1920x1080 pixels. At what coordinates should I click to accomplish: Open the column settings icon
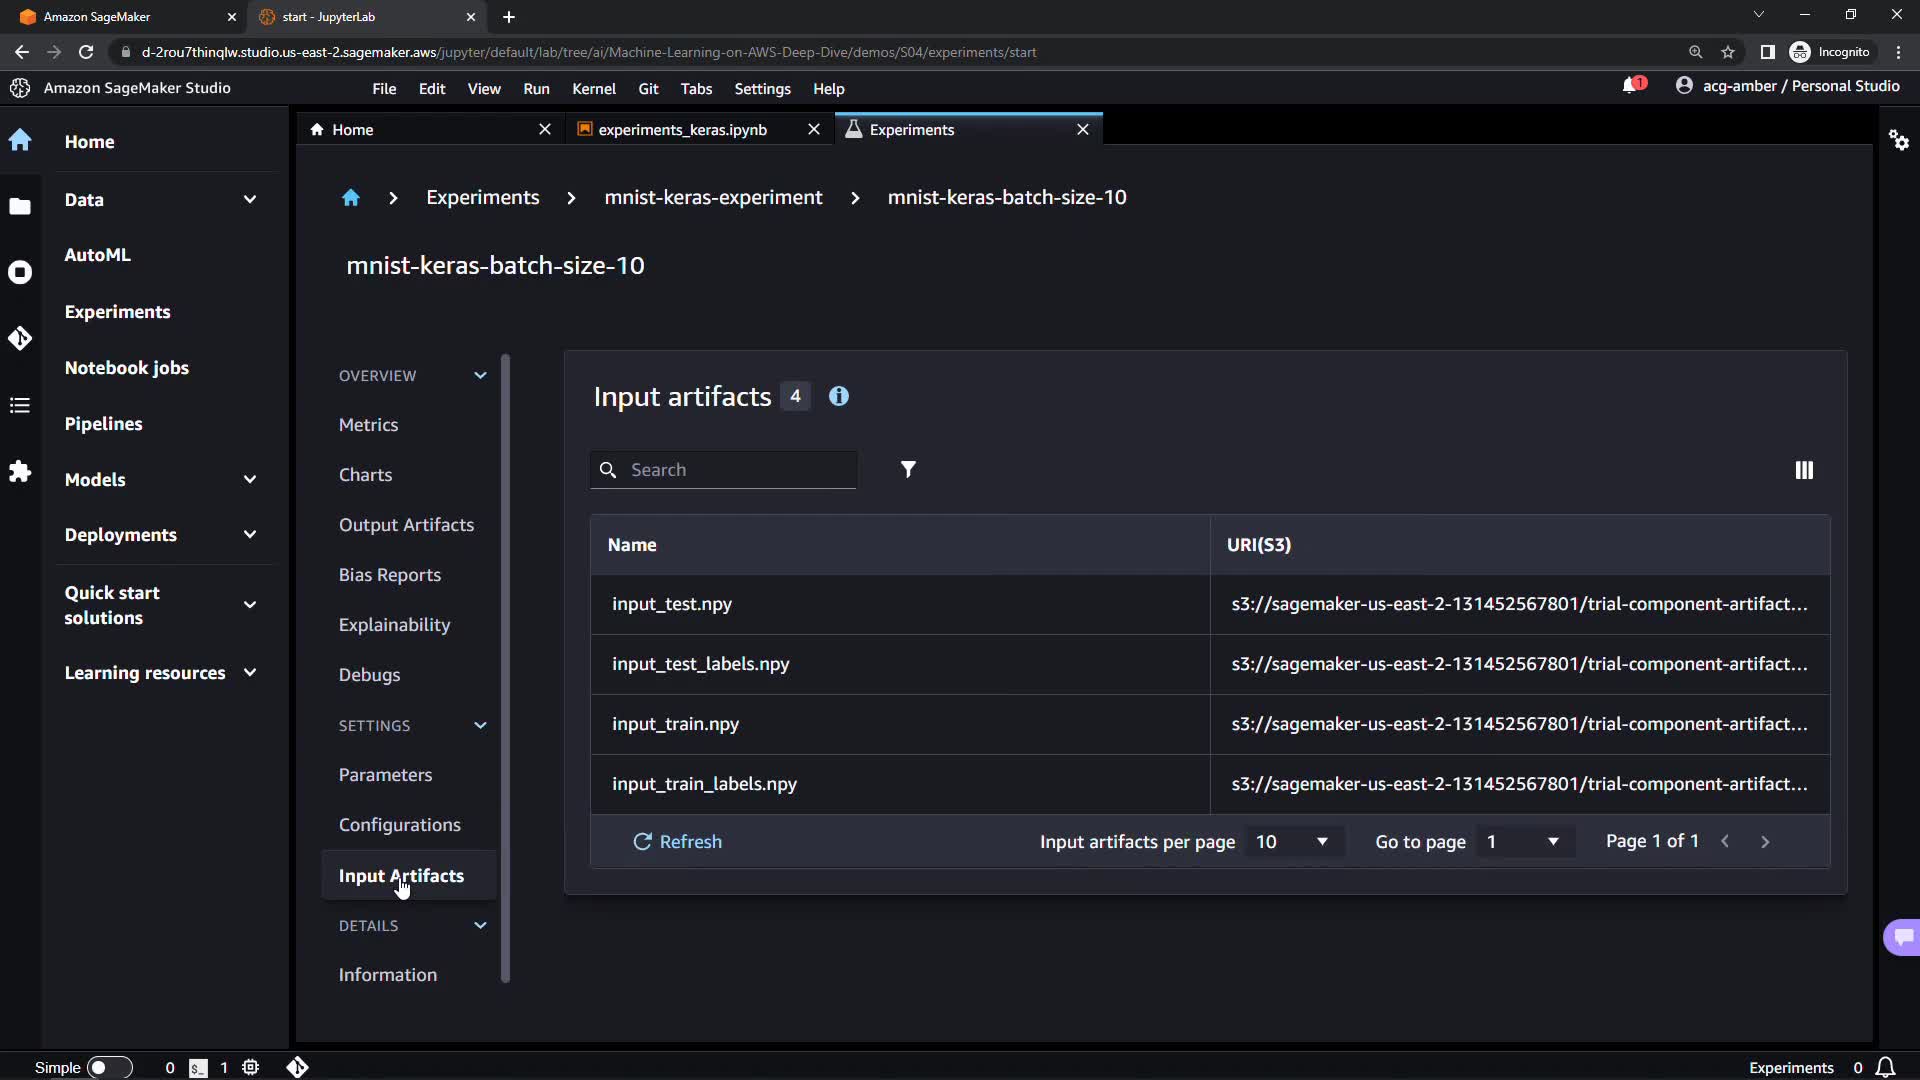pyautogui.click(x=1803, y=470)
